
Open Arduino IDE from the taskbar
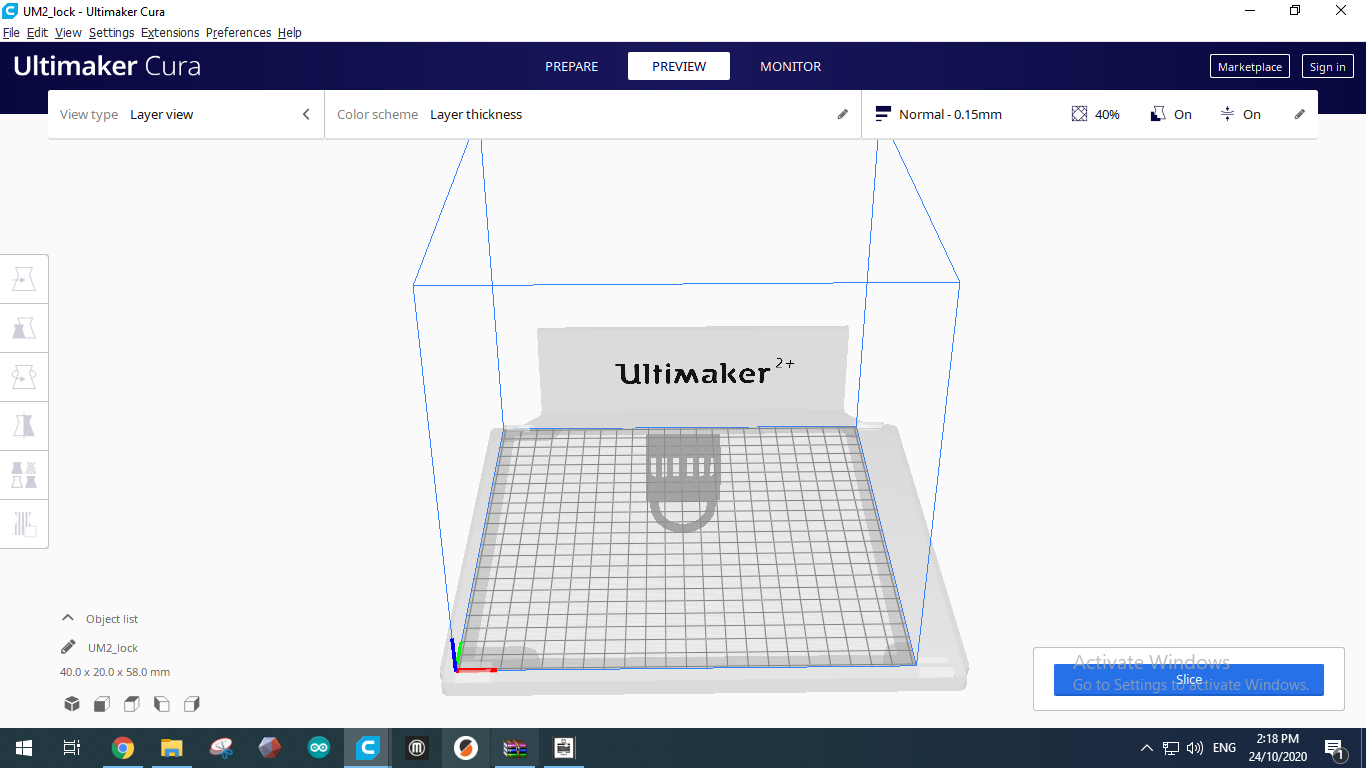click(319, 748)
